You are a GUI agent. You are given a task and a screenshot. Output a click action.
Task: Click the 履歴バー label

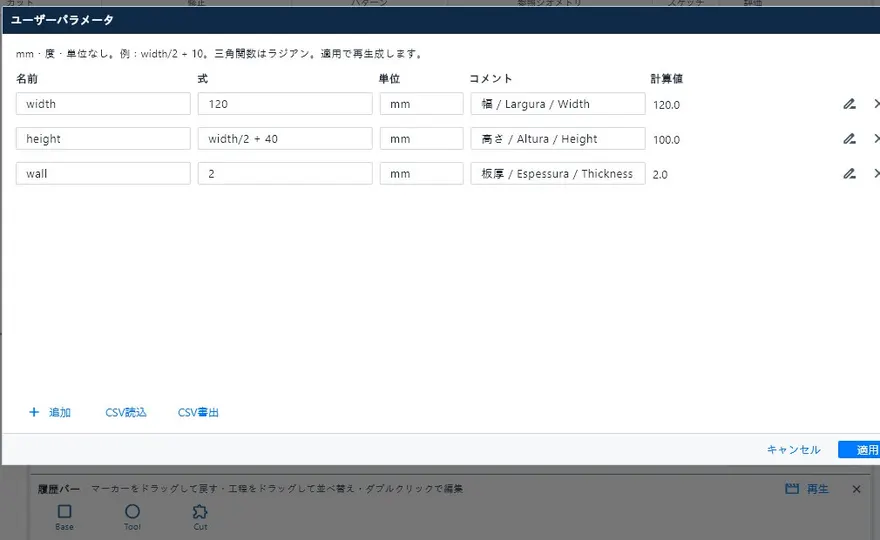[x=59, y=489]
